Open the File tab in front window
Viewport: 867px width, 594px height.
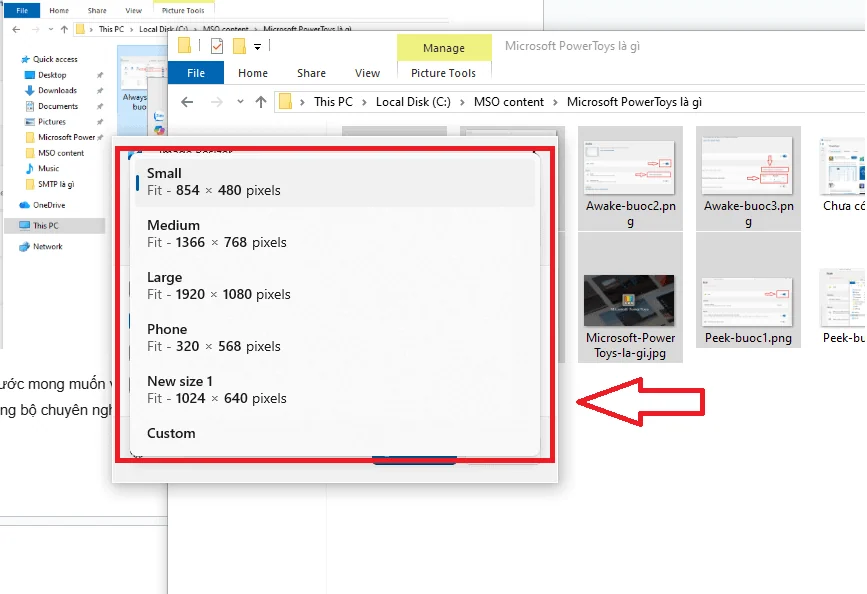[196, 73]
